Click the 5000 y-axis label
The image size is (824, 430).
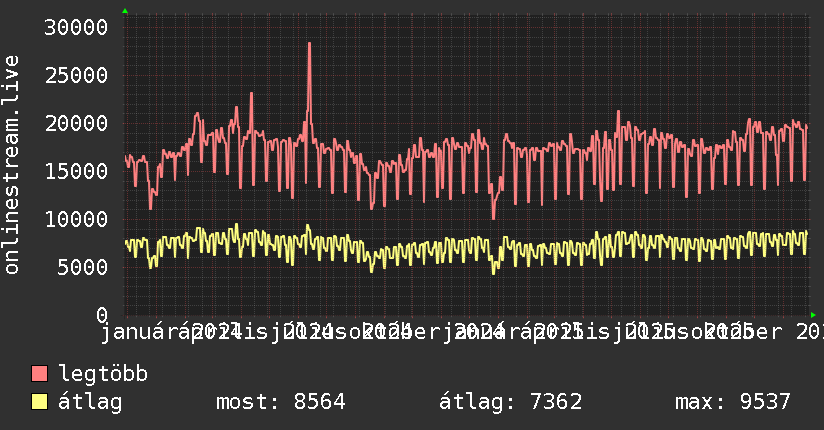(x=83, y=267)
